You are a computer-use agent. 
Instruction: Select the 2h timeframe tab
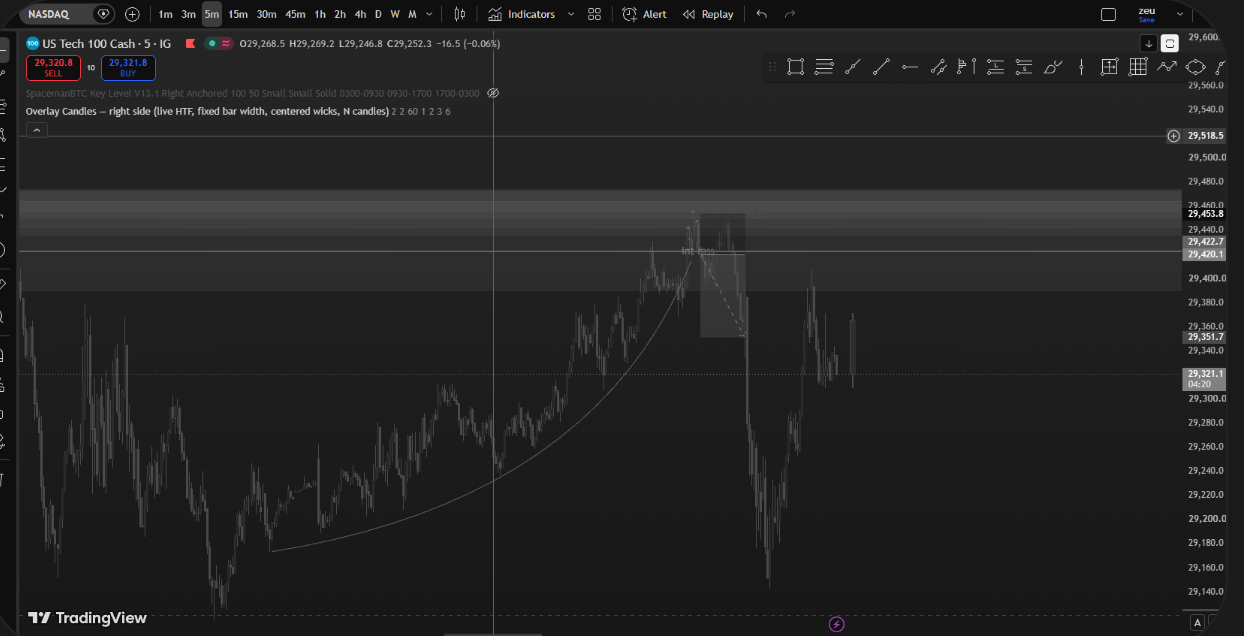click(340, 14)
